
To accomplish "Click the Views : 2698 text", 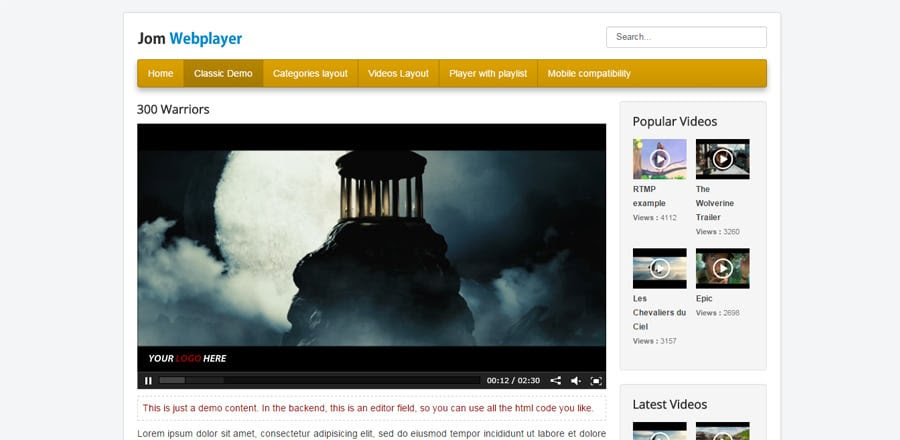I will [717, 313].
